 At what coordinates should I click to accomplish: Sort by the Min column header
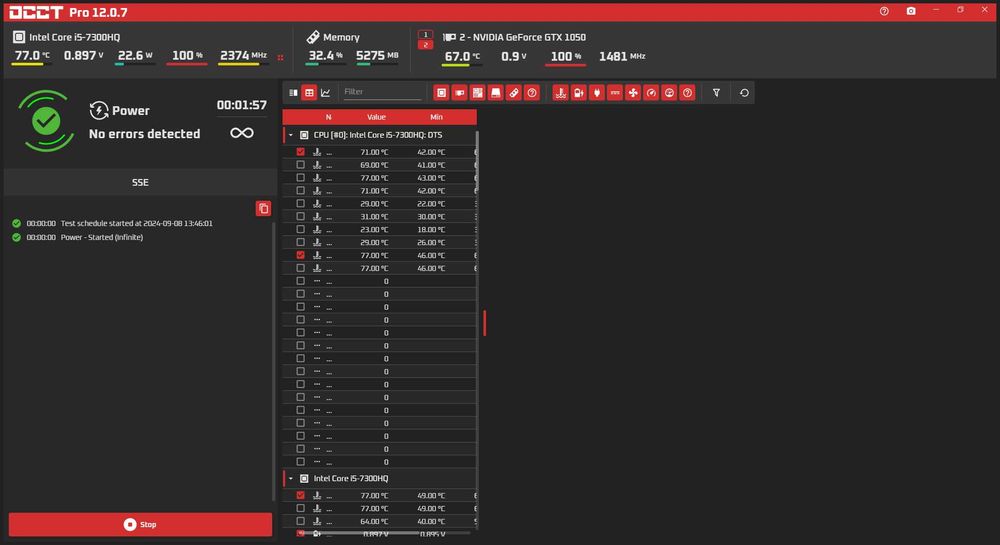(x=436, y=117)
